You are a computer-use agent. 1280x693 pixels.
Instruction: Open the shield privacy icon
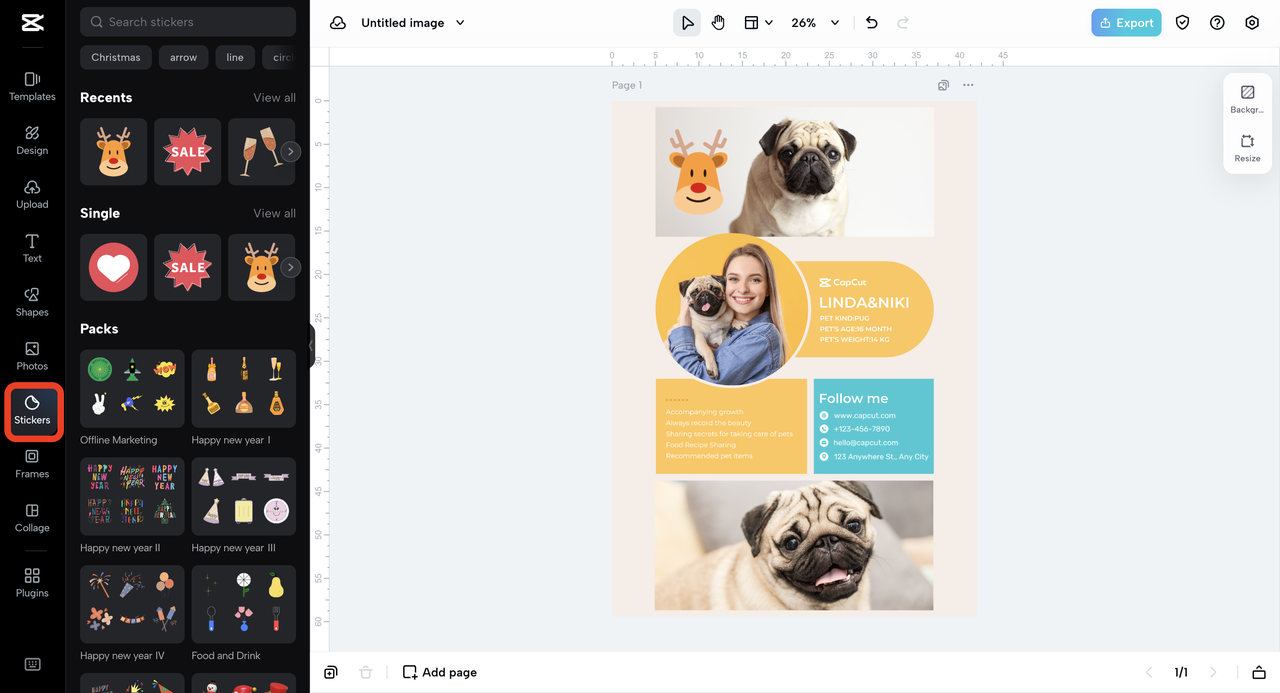[1183, 23]
